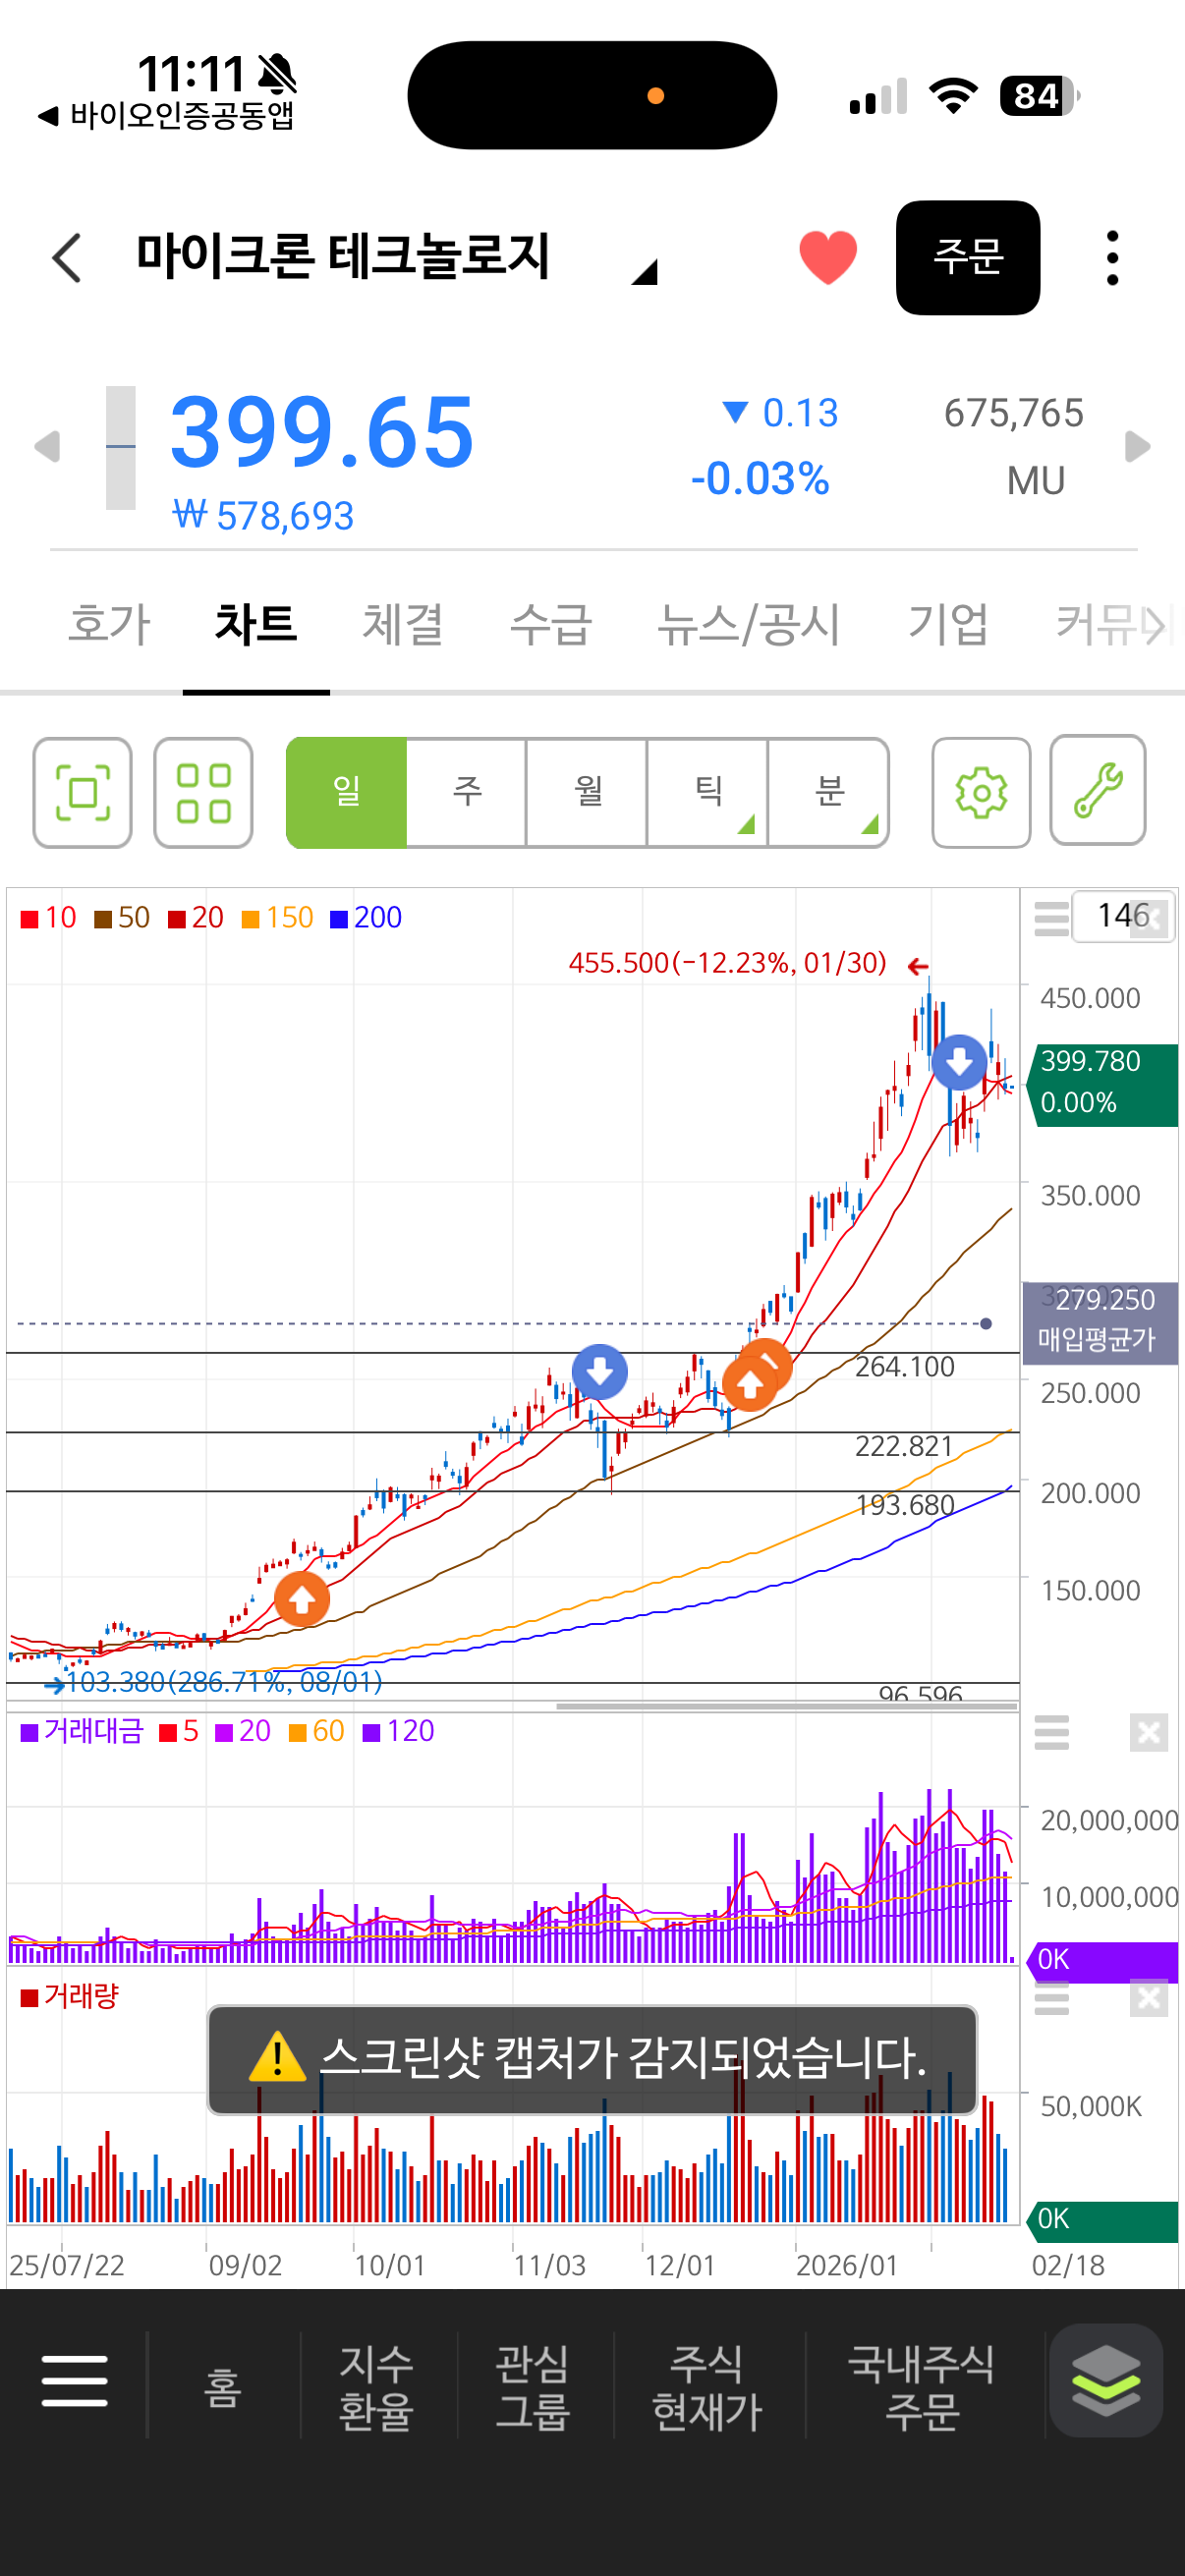Open the four-square multi-chart layout icon

click(203, 793)
